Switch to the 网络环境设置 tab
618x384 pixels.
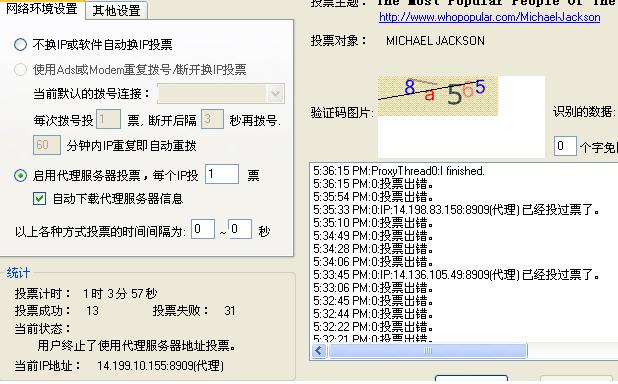[42, 9]
